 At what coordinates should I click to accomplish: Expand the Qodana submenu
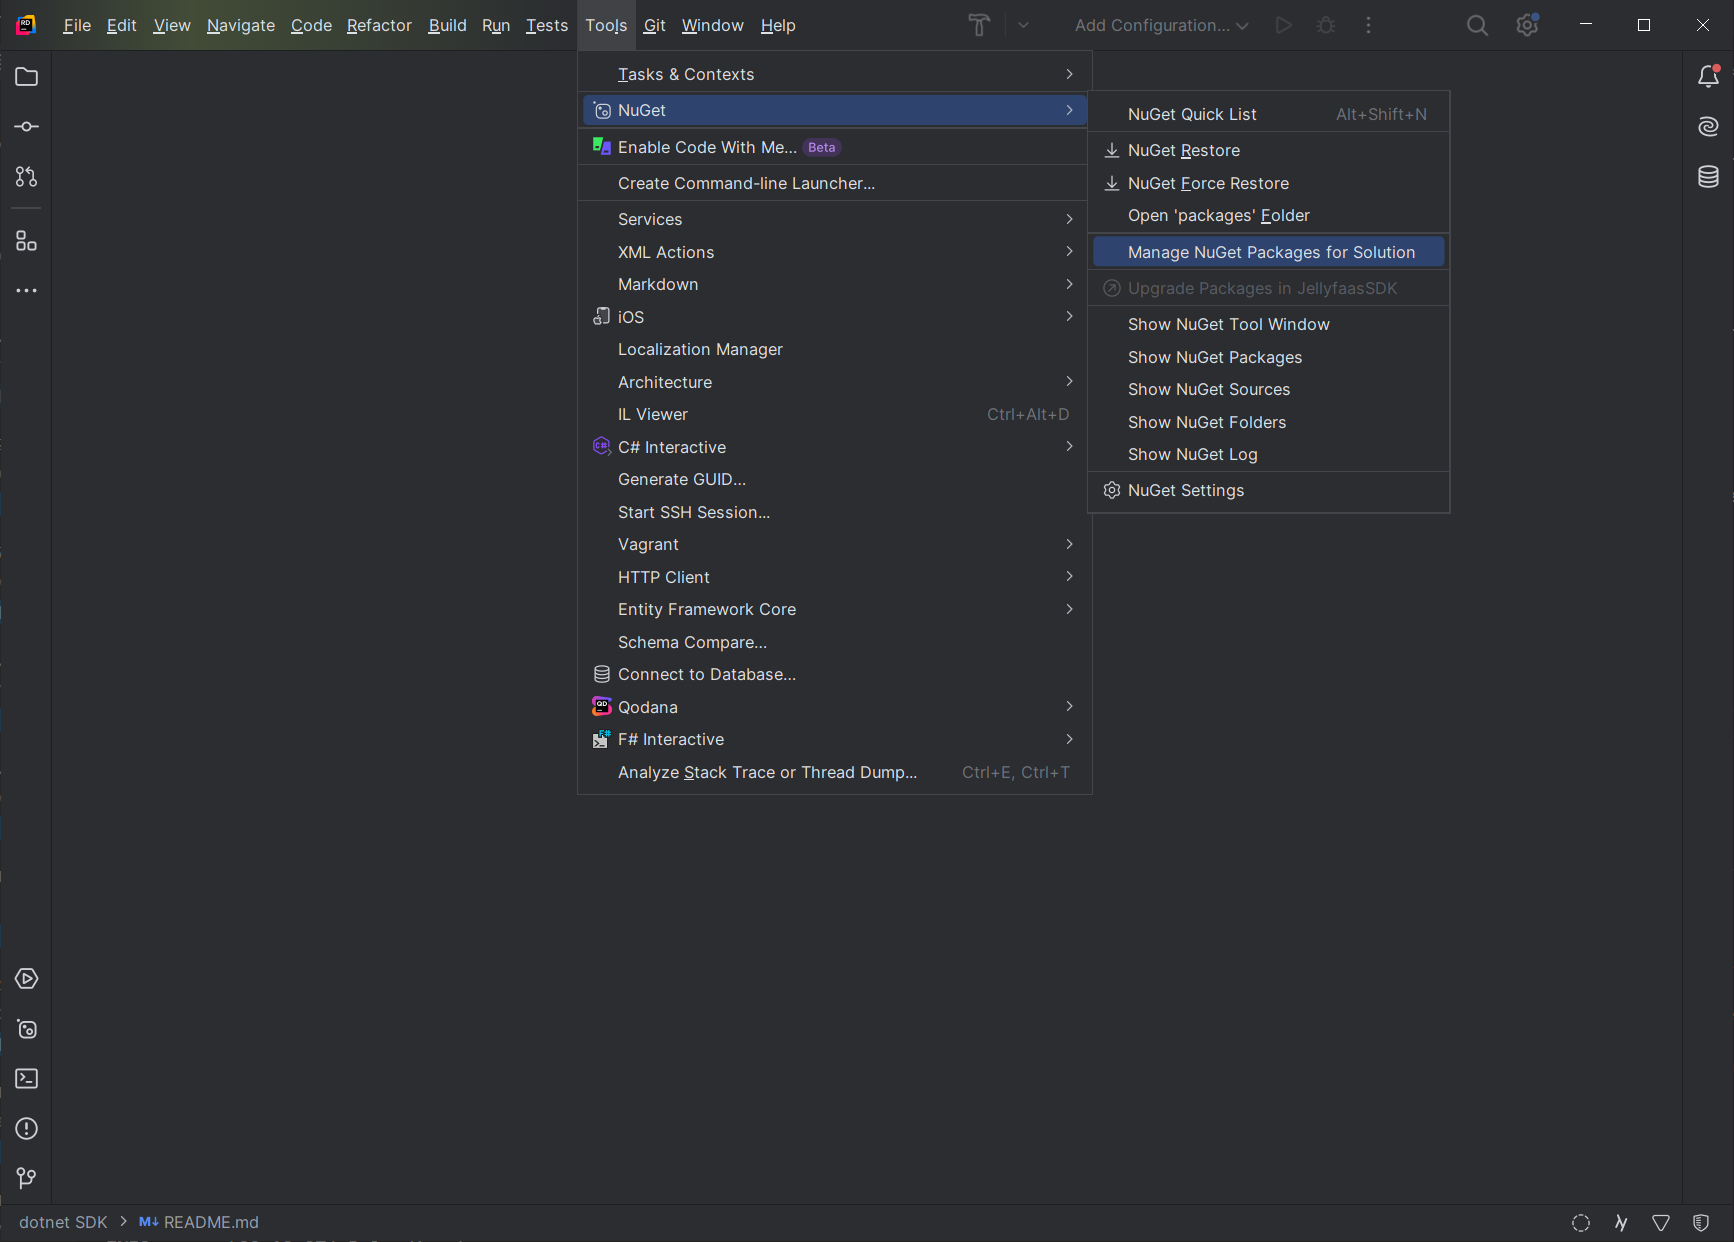click(x=835, y=707)
